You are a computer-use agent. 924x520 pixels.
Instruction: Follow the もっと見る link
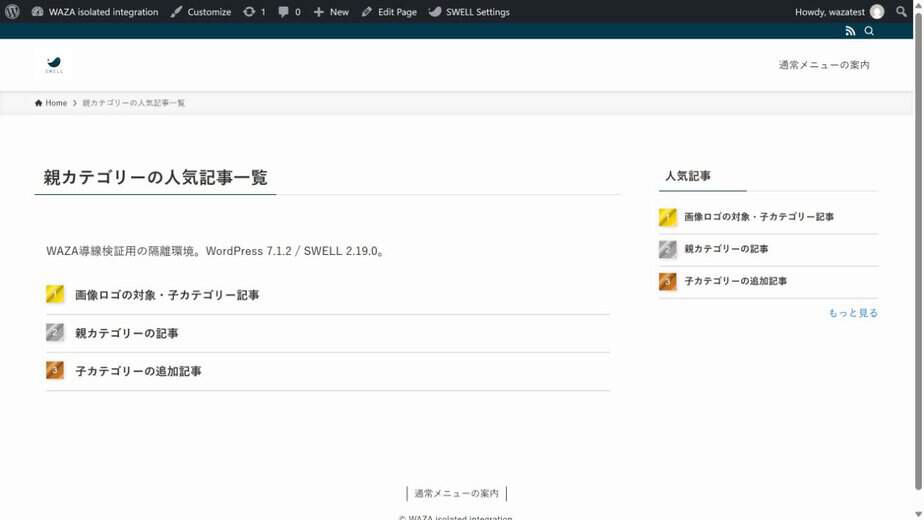coord(853,313)
